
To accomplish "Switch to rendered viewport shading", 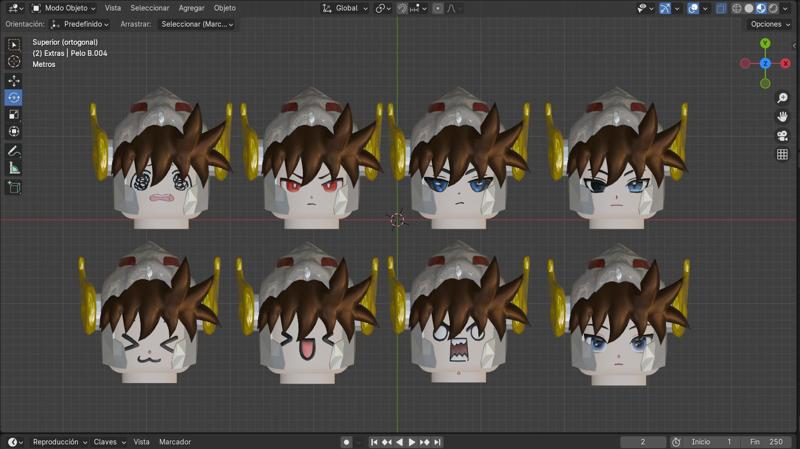I will pyautogui.click(x=773, y=8).
